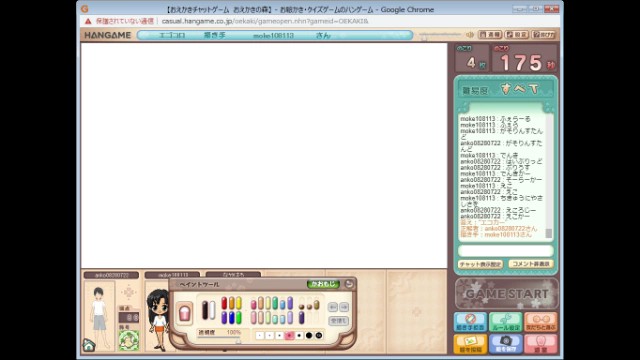Viewport: 640px width, 360px height.
Task: Pick the red color capsule
Action: click(x=224, y=303)
